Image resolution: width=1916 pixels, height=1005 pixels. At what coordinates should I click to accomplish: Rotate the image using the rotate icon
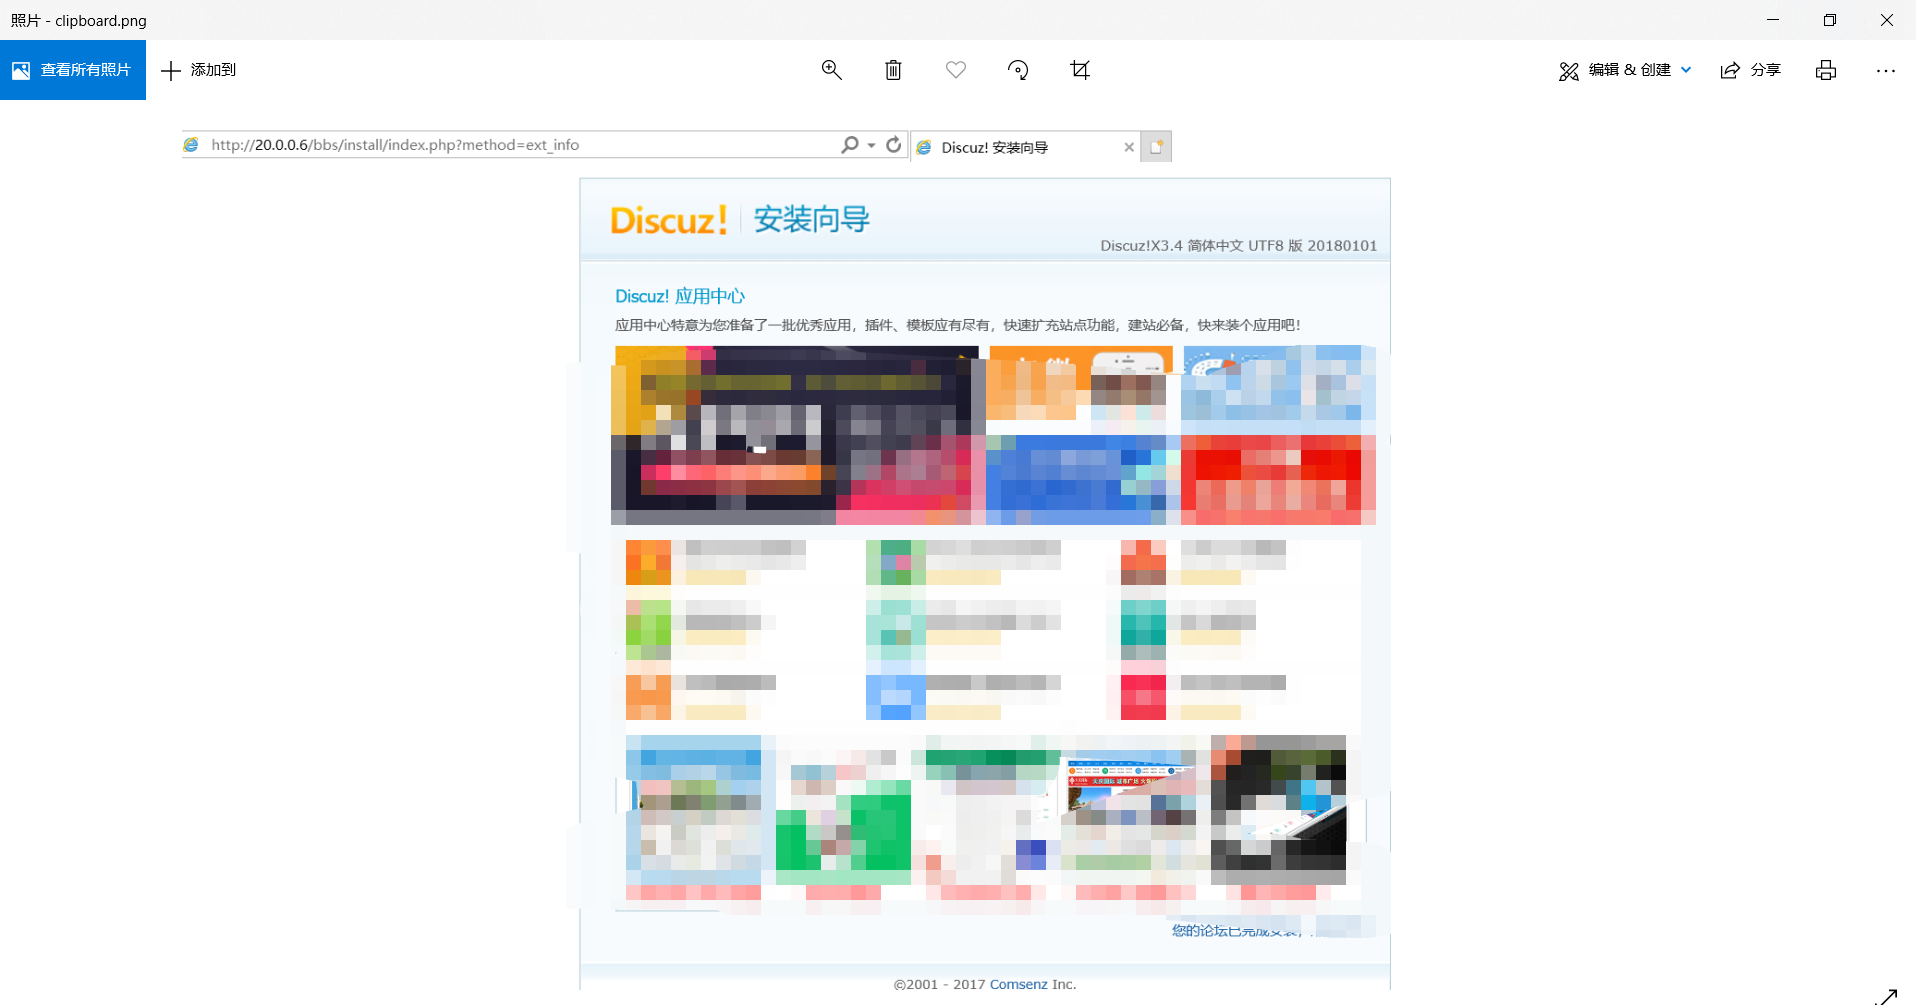1018,70
